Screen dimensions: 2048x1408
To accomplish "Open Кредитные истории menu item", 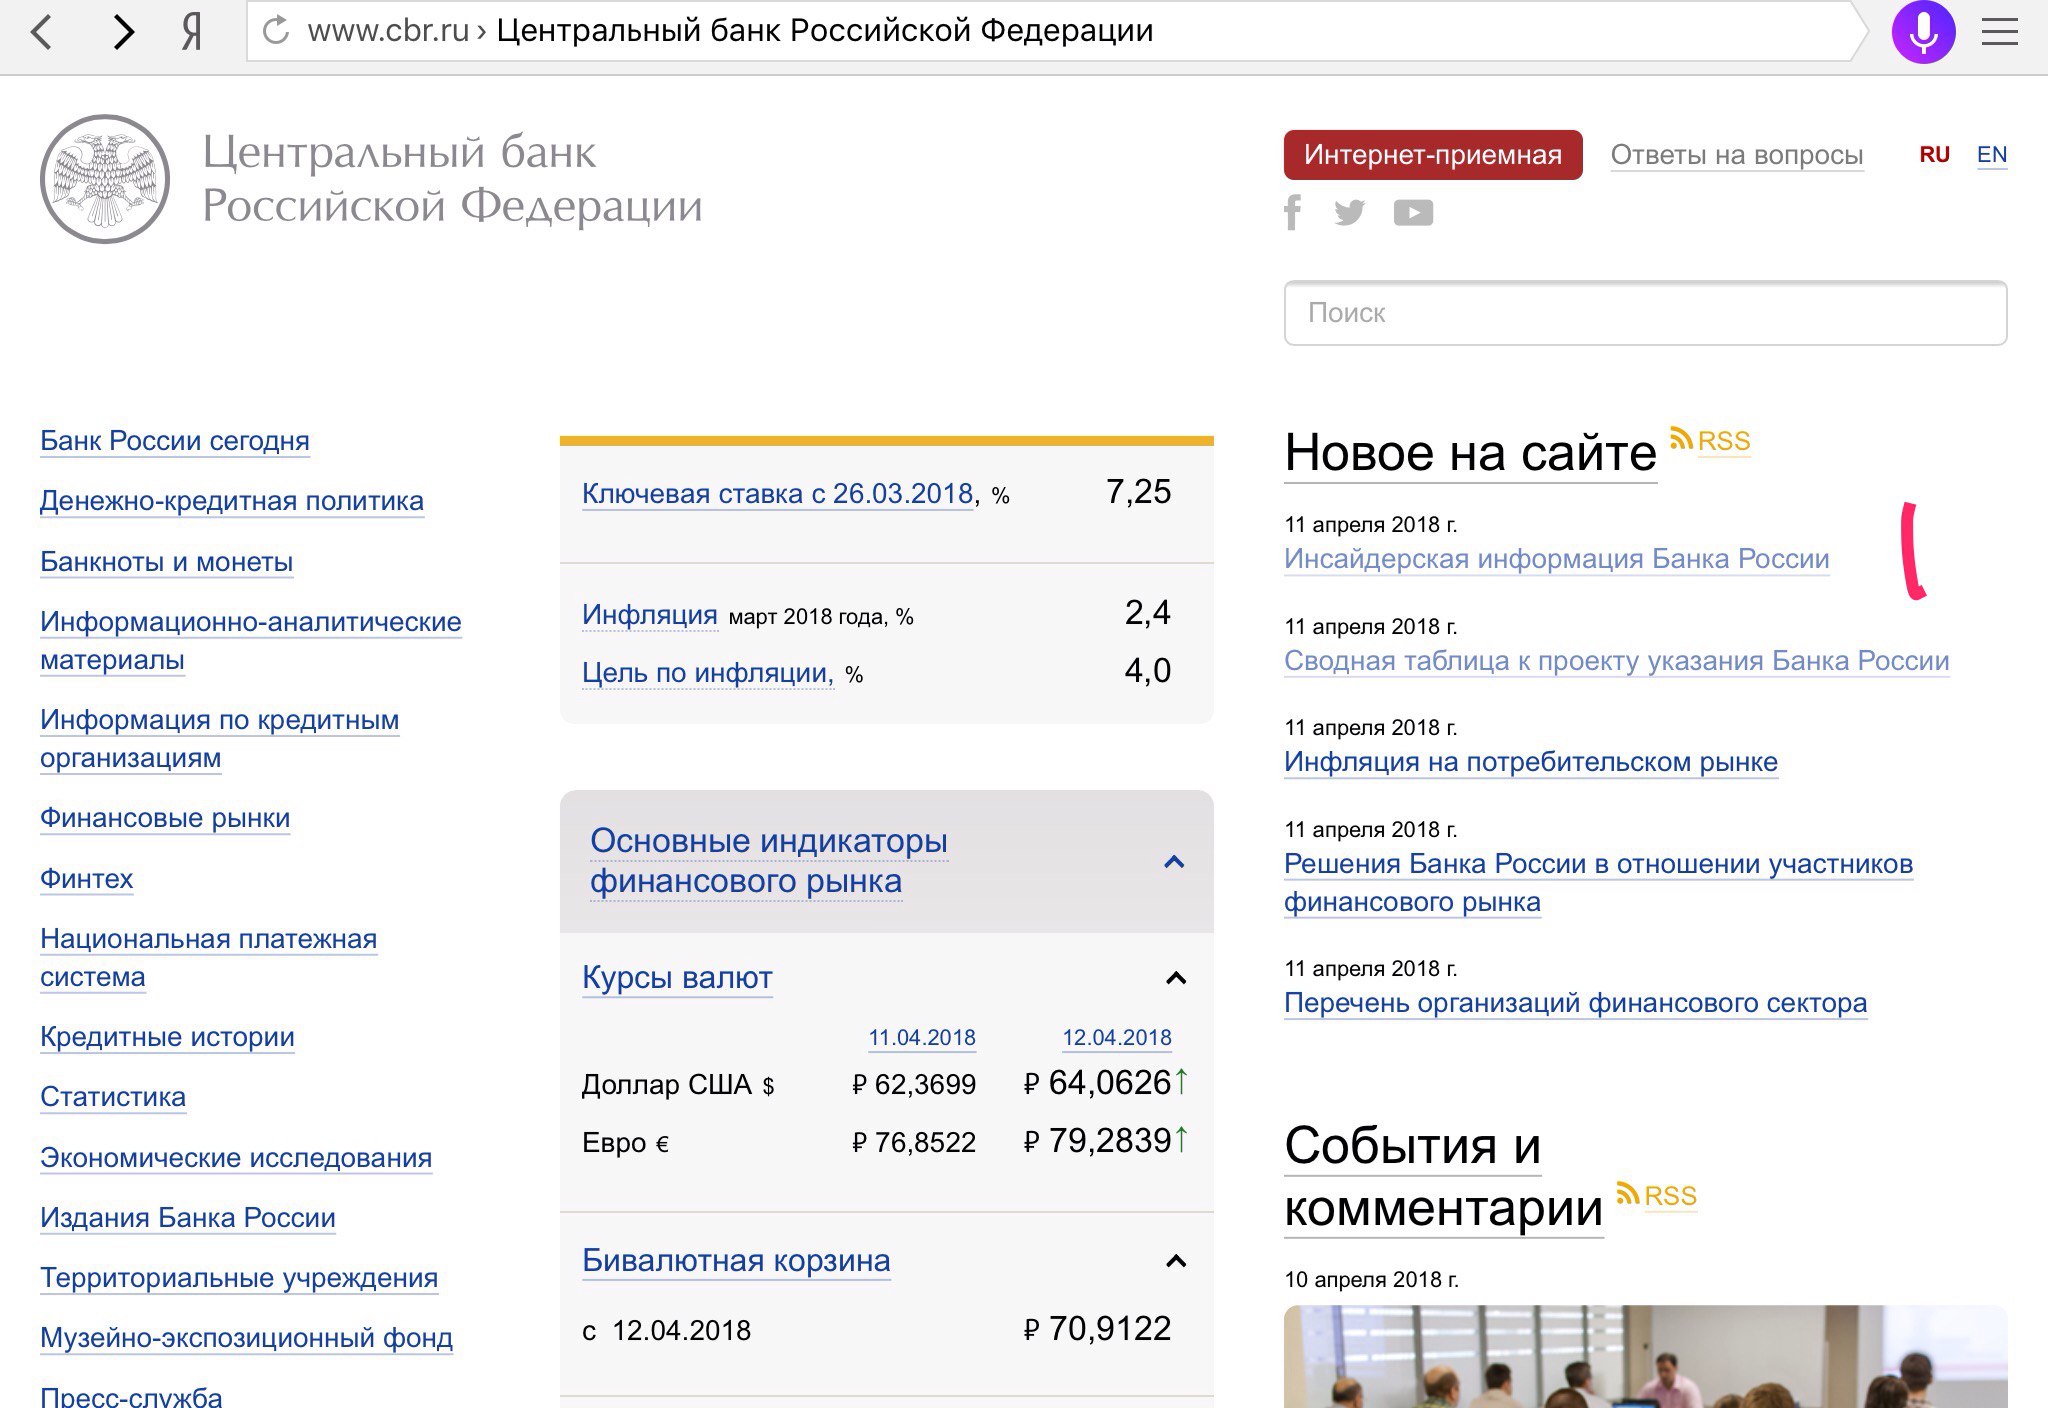I will point(167,1037).
